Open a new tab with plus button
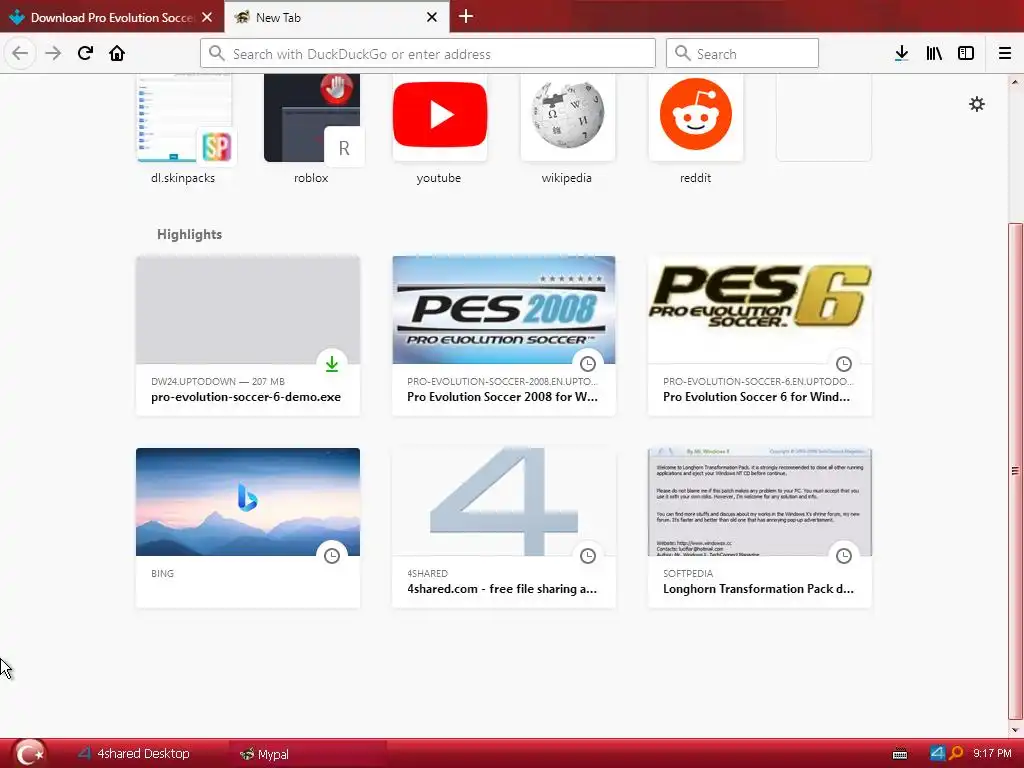Screen dimensions: 1024x768 pos(466,16)
